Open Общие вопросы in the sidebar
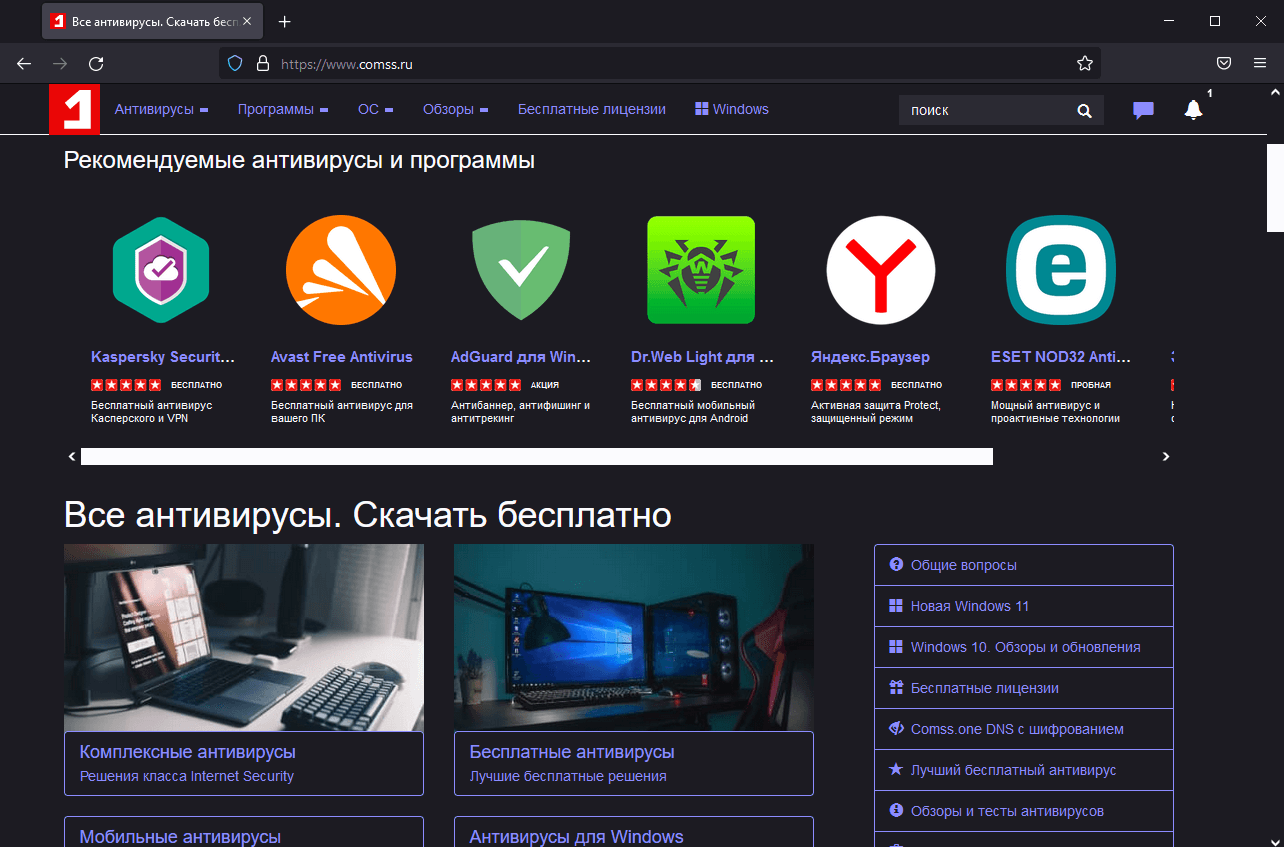Viewport: 1284px width, 847px height. coord(1023,565)
